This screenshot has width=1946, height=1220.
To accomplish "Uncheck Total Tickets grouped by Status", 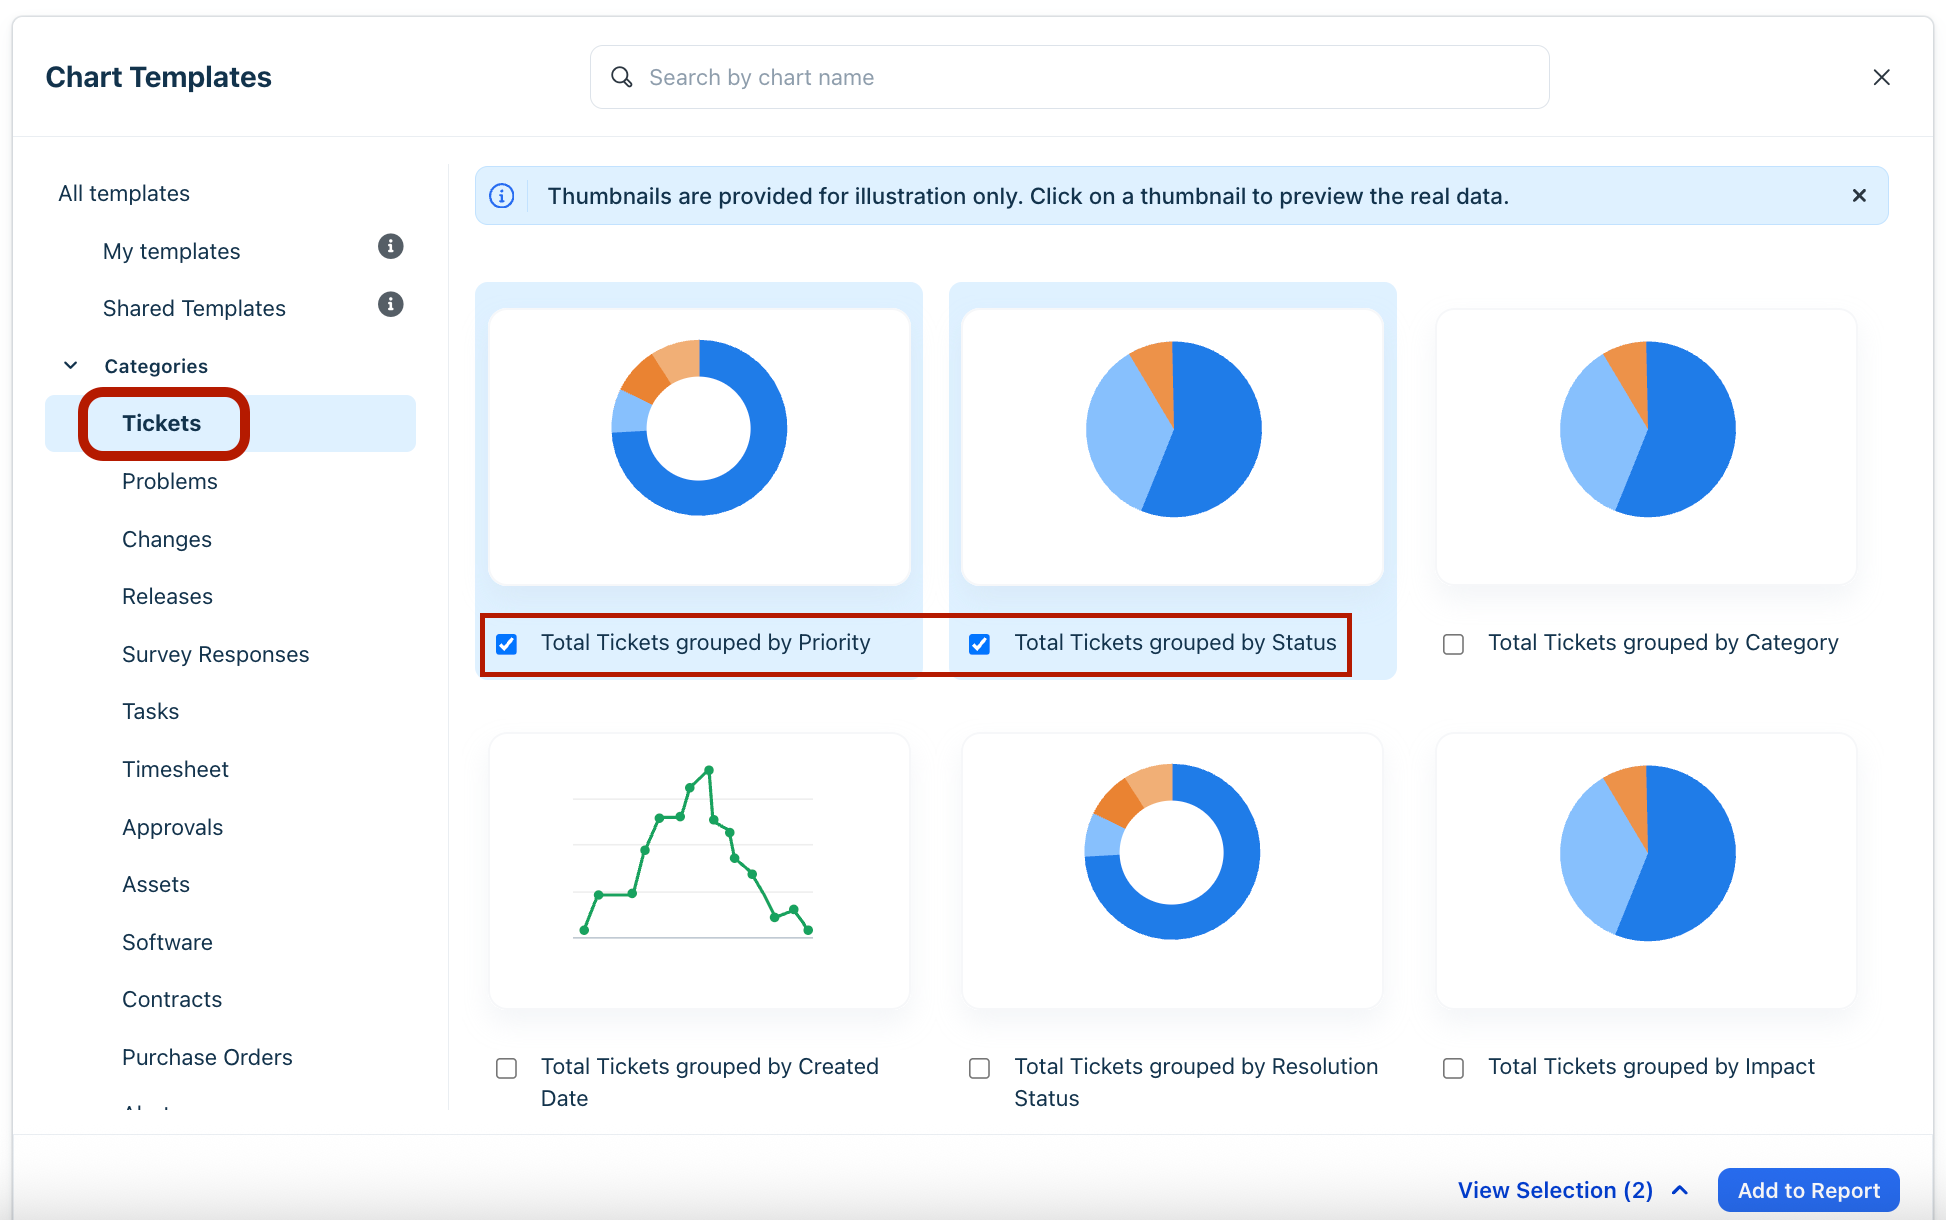I will tap(980, 644).
